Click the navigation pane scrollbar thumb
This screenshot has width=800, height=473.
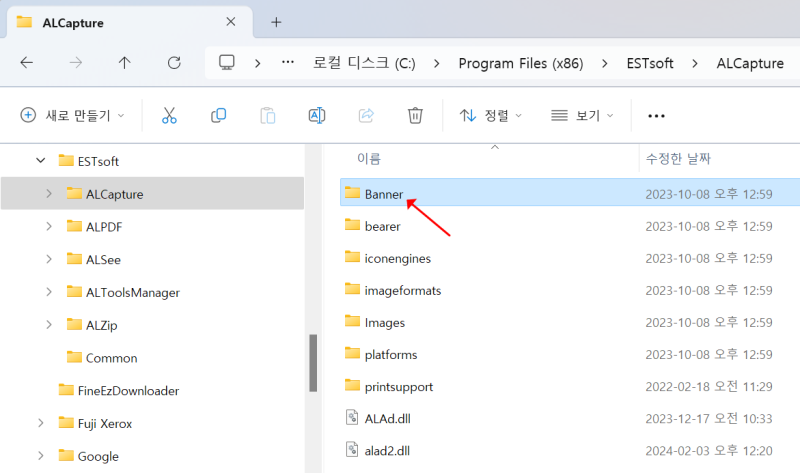coord(313,363)
